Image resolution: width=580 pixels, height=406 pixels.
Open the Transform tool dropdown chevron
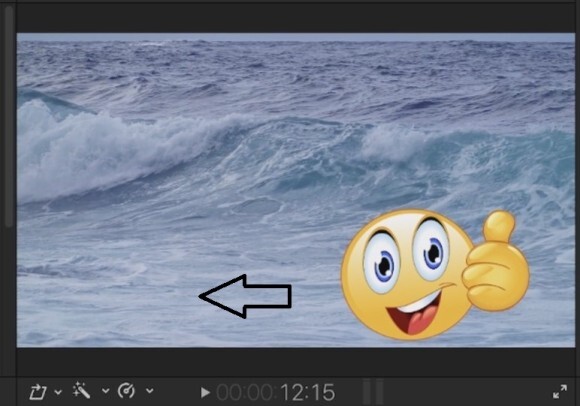(58, 392)
